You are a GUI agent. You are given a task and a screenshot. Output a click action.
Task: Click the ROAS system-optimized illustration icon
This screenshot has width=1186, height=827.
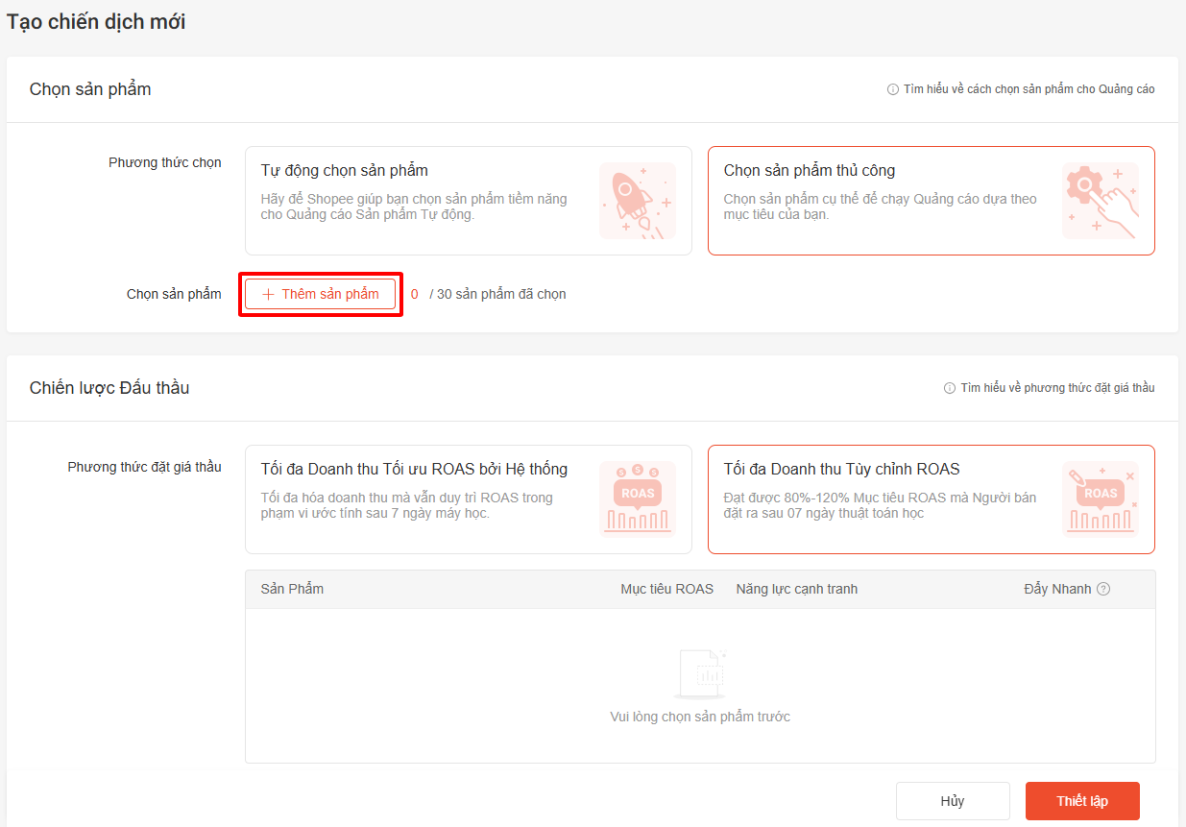637,499
